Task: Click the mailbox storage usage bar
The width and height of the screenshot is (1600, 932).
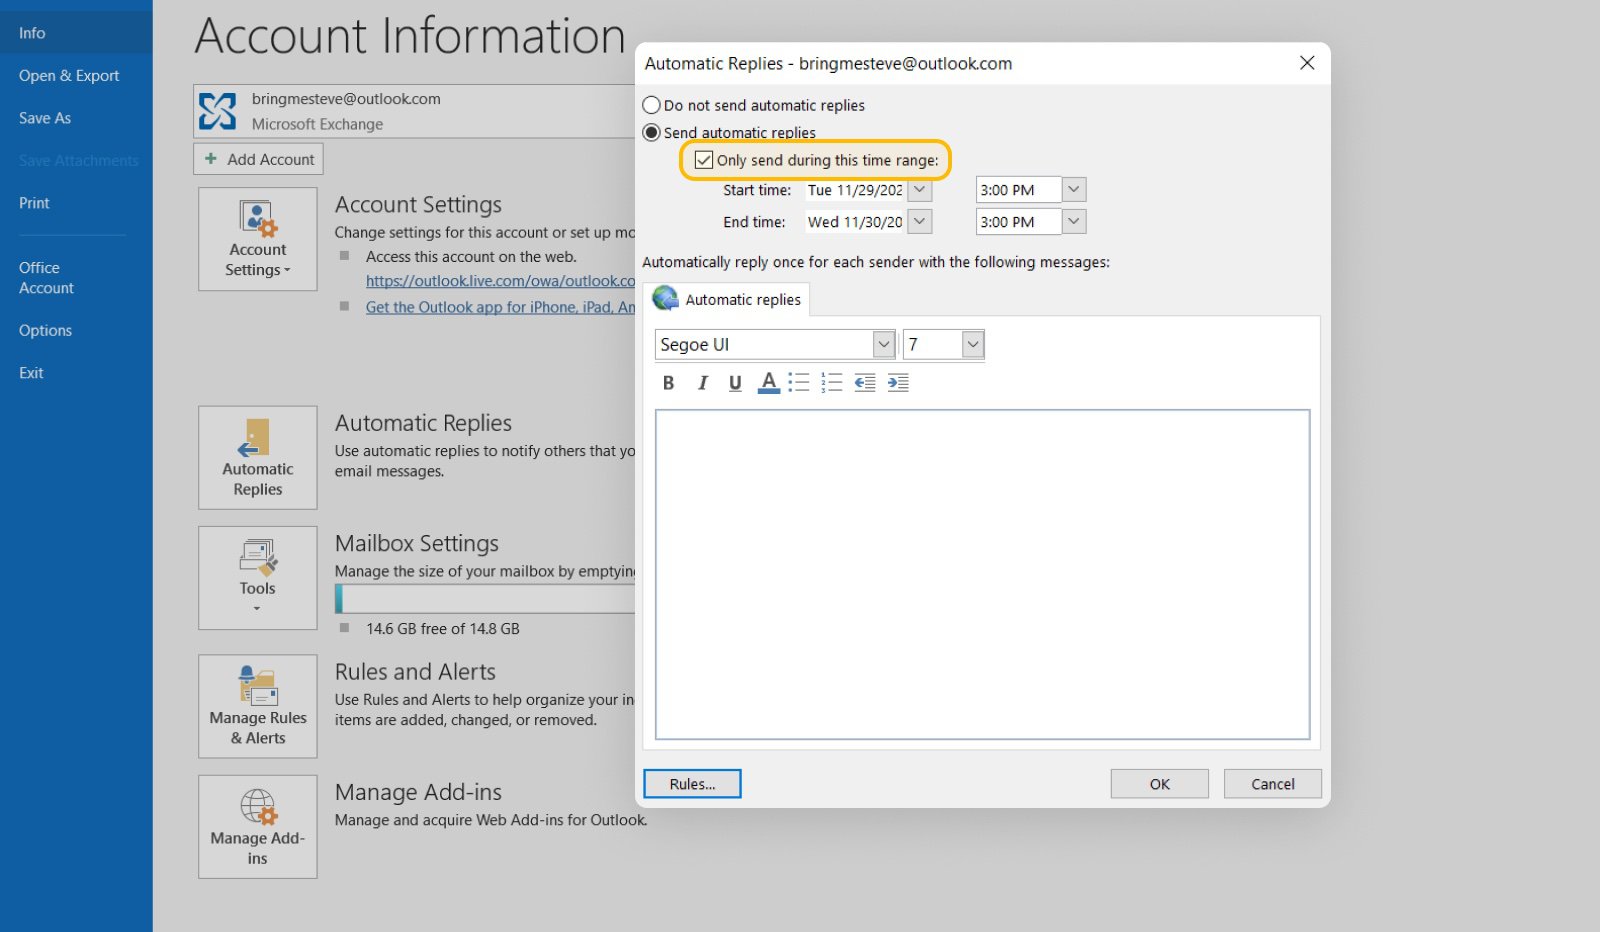Action: (480, 599)
